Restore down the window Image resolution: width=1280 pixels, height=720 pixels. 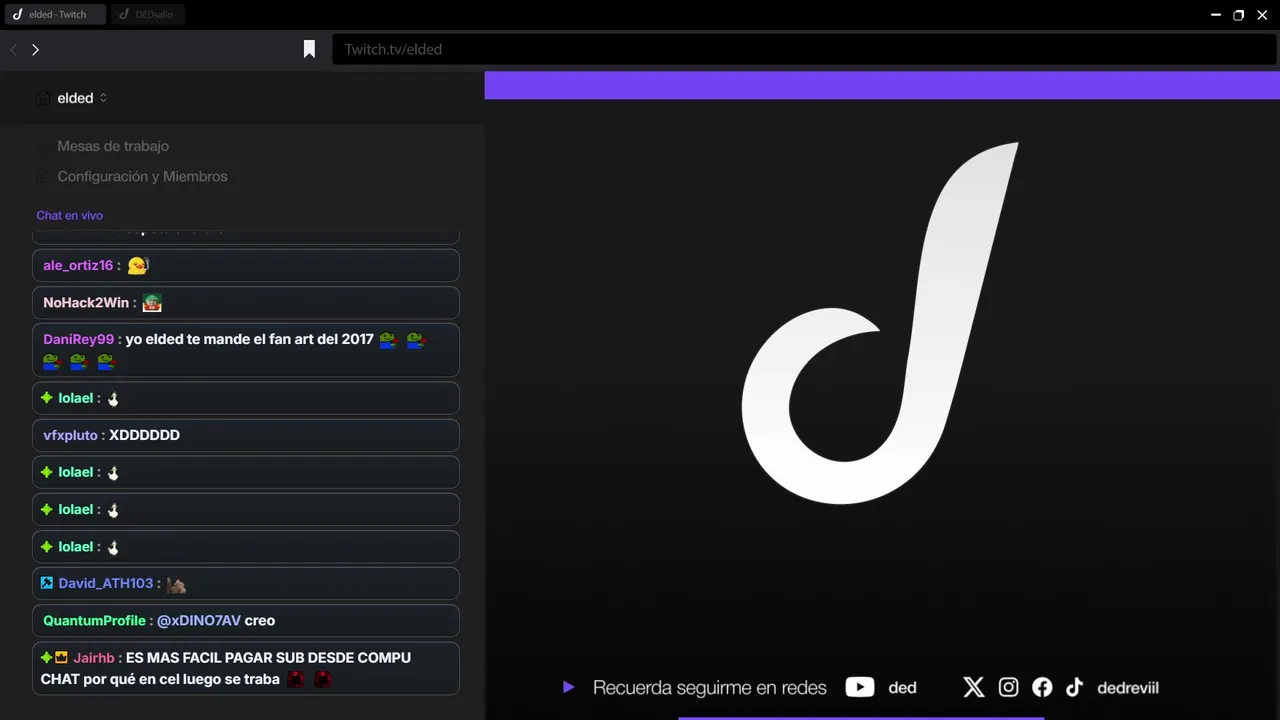coord(1239,15)
